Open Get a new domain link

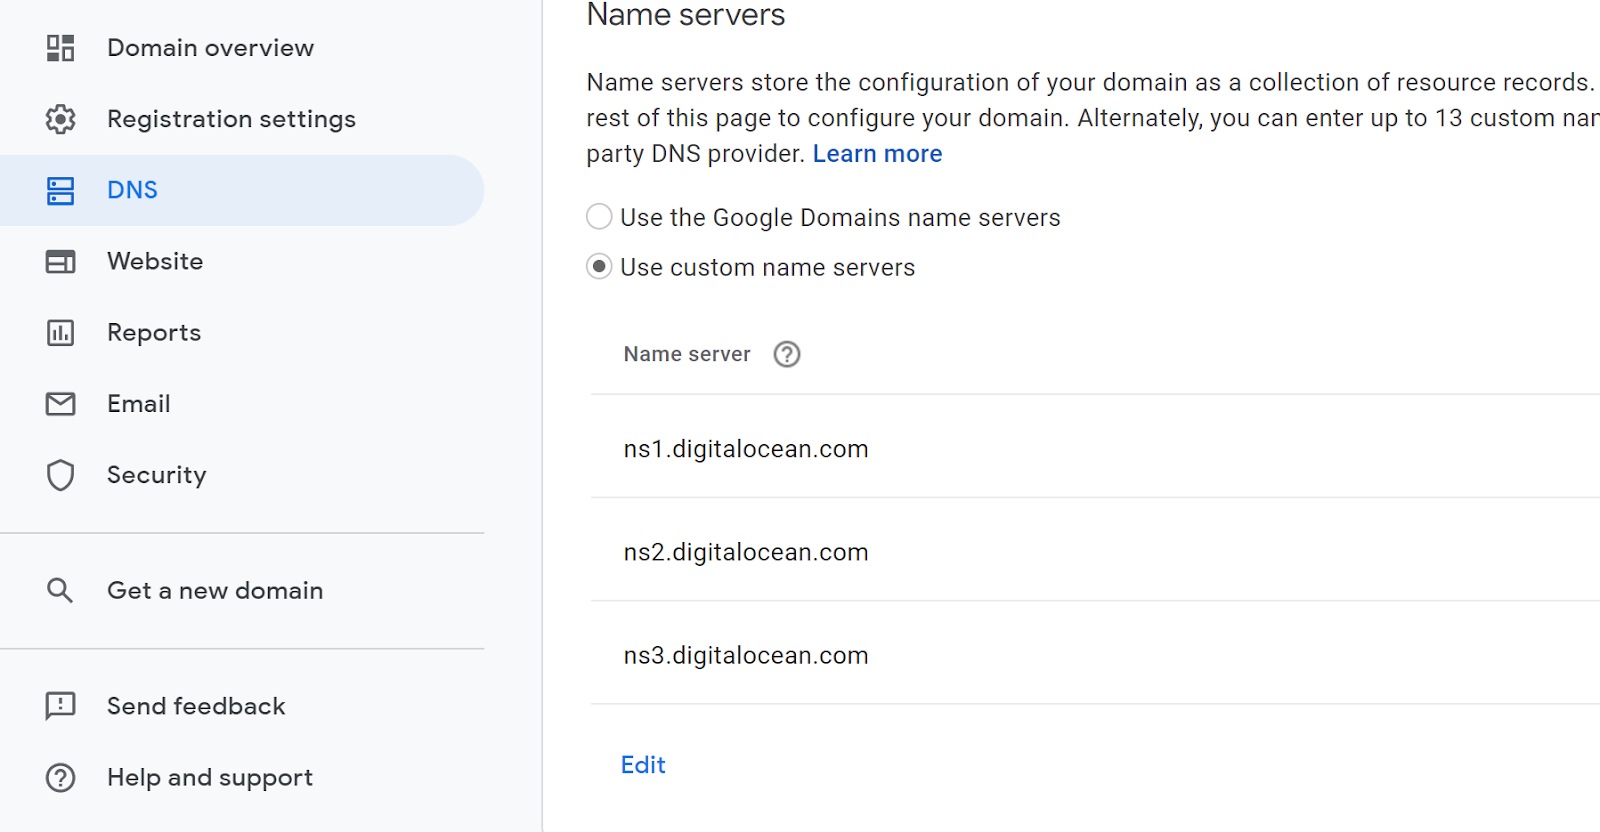215,591
